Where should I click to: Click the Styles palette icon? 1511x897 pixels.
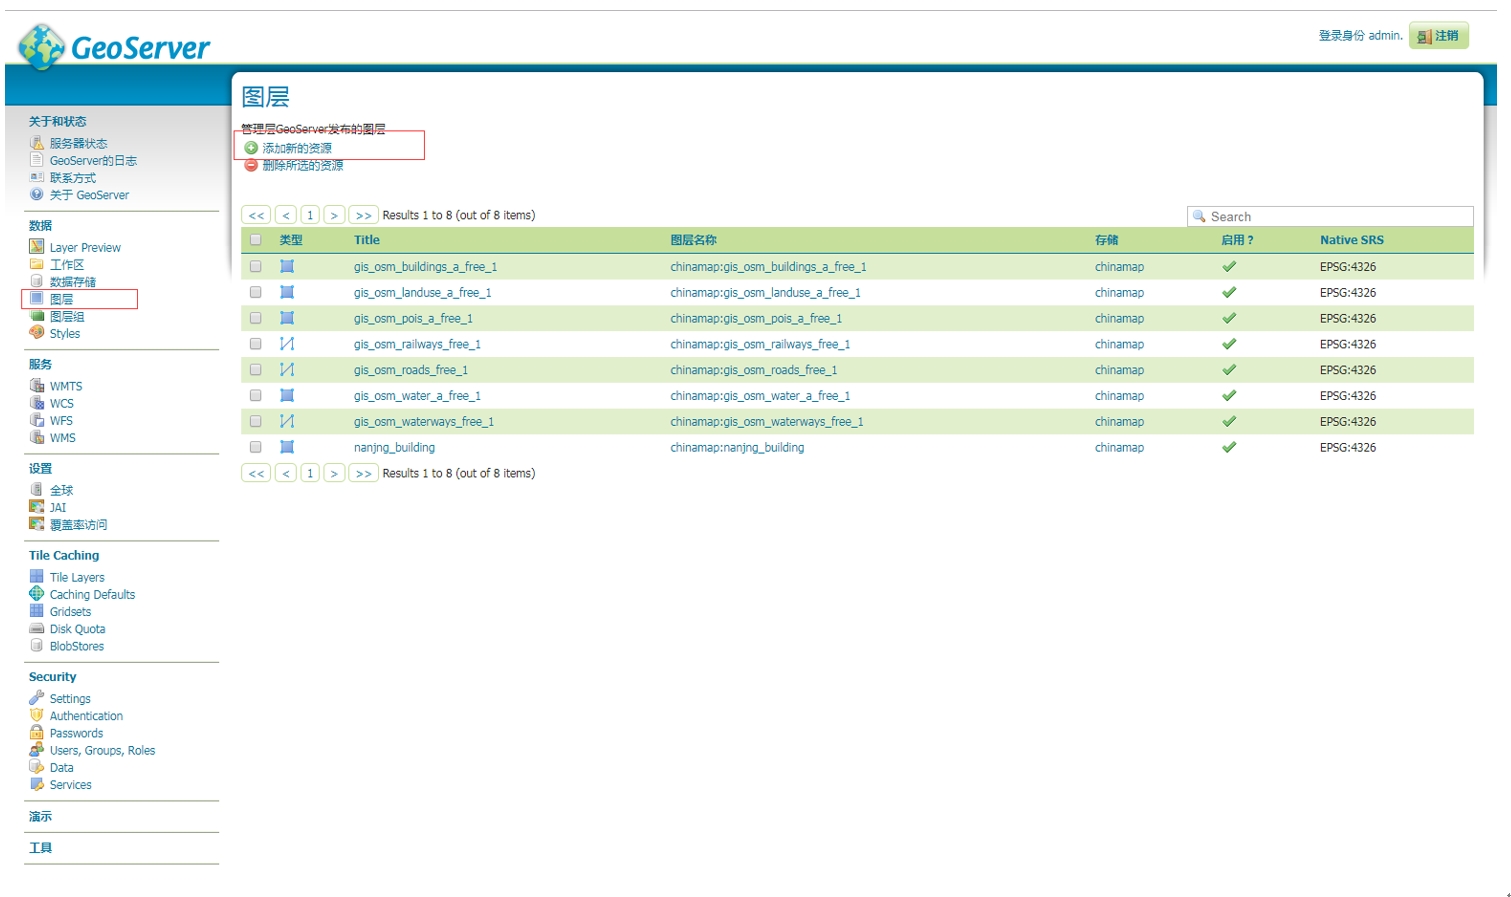pyautogui.click(x=37, y=333)
